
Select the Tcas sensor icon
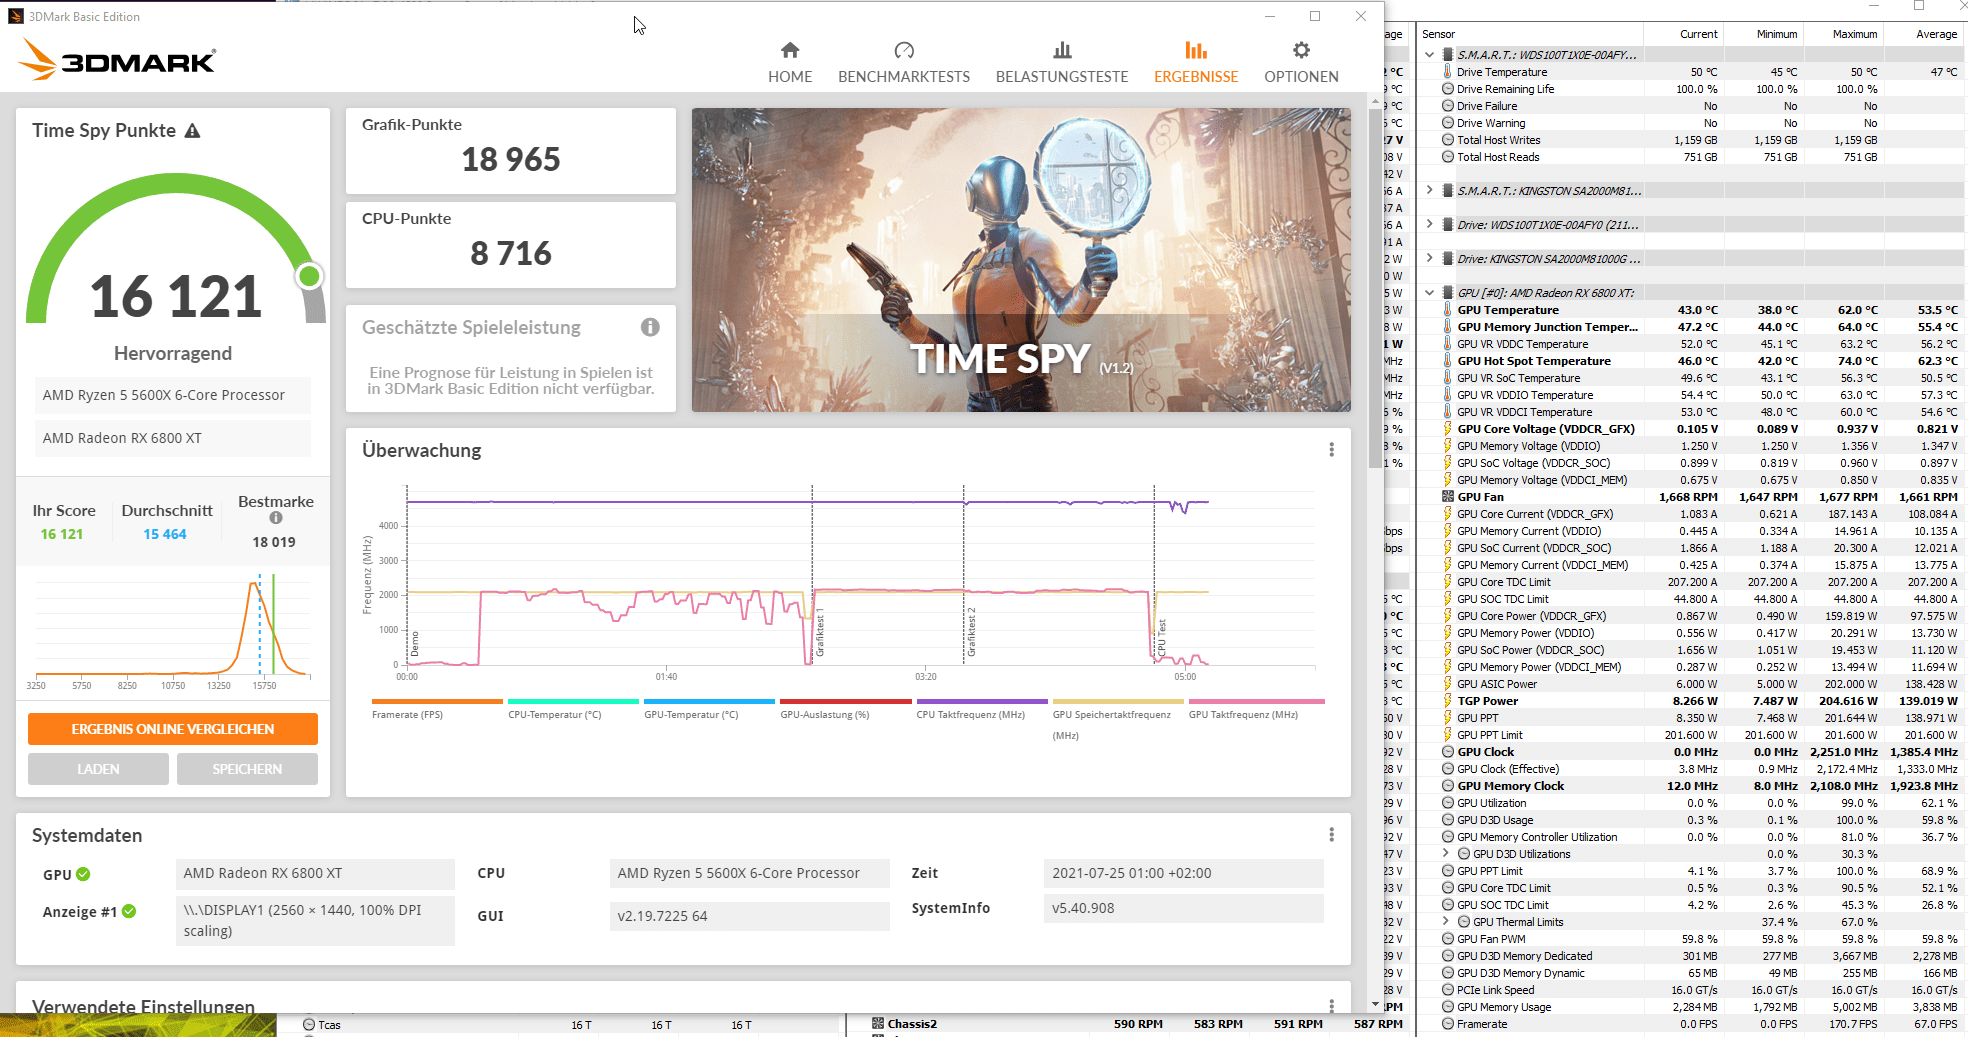309,1025
